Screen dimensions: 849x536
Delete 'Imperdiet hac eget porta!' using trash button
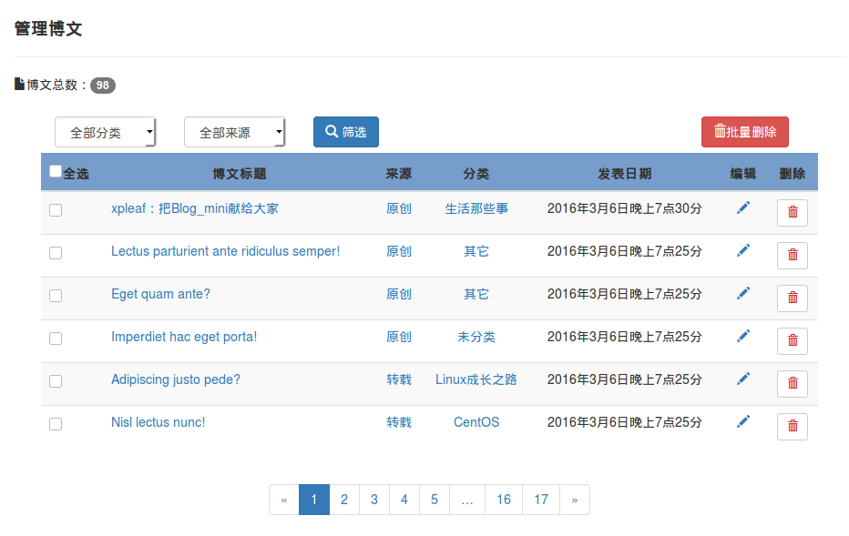(x=792, y=341)
